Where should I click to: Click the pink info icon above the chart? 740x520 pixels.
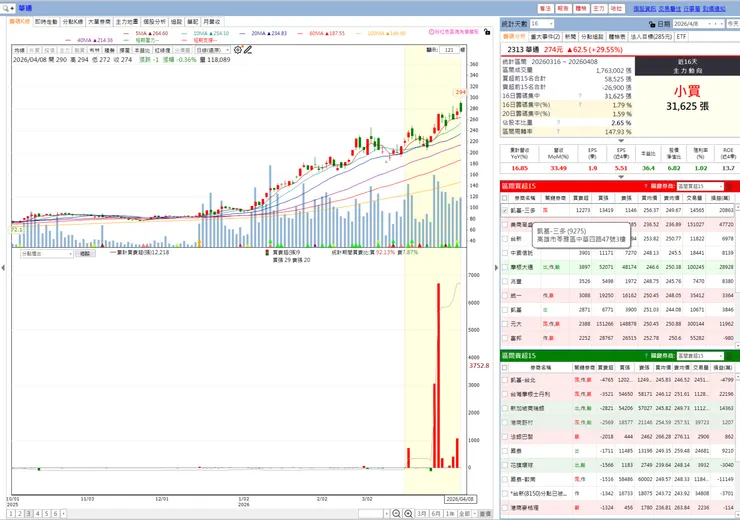pos(431,32)
